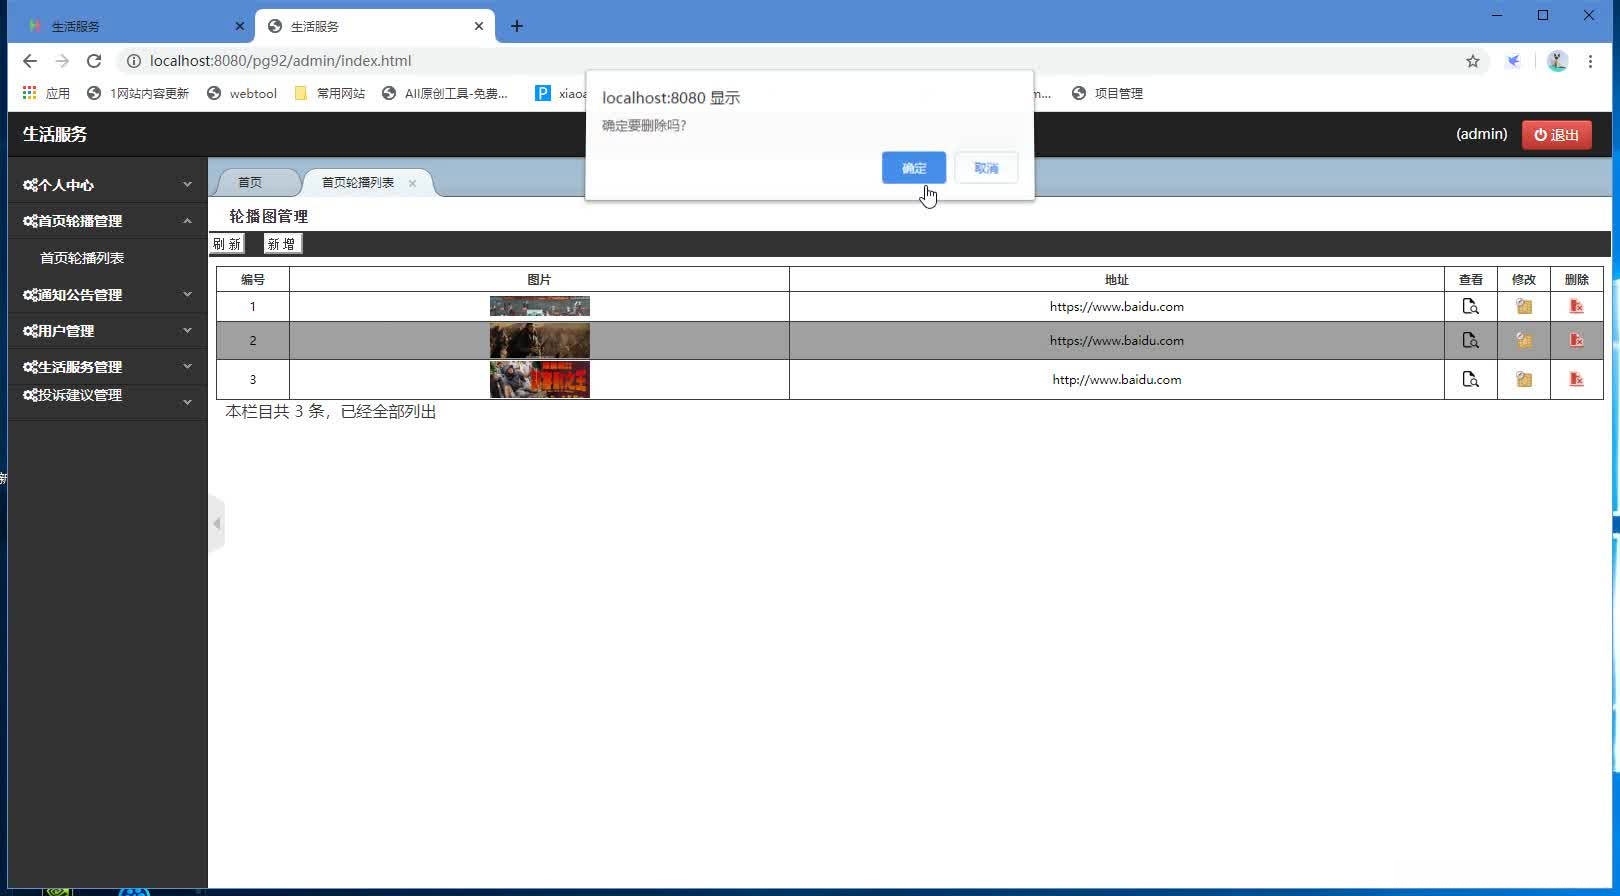
Task: Delete carousel entry number 2
Action: (1576, 341)
